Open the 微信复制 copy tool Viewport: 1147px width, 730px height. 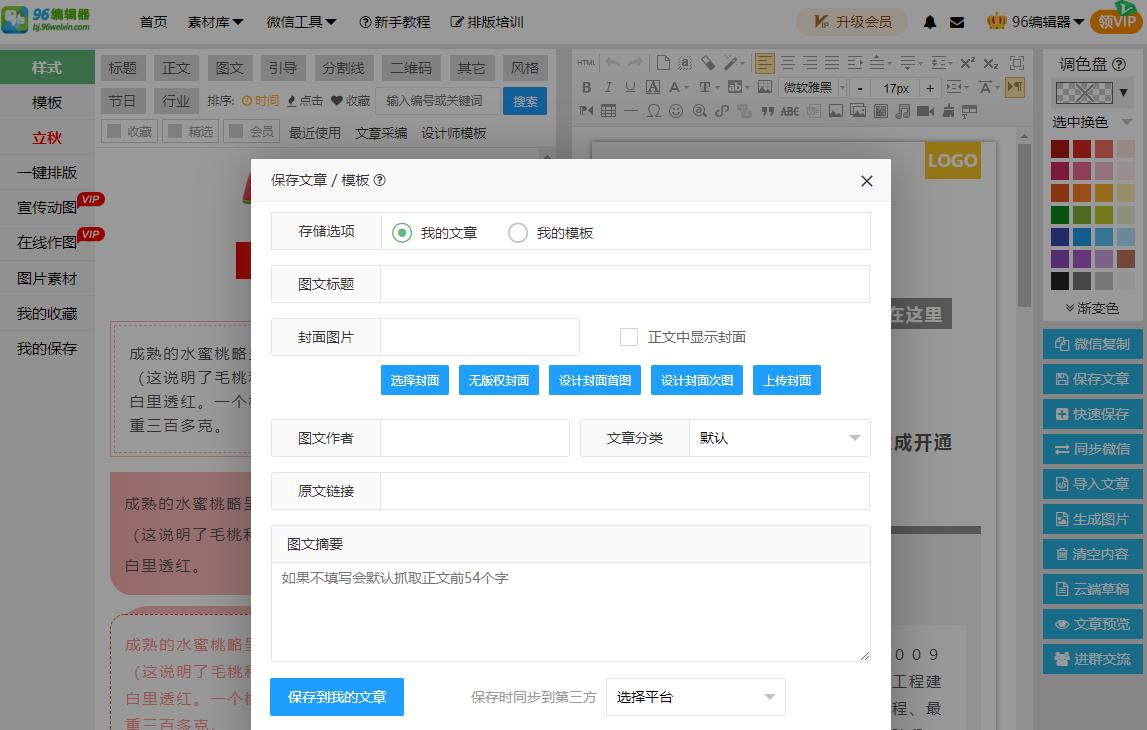pyautogui.click(x=1092, y=344)
